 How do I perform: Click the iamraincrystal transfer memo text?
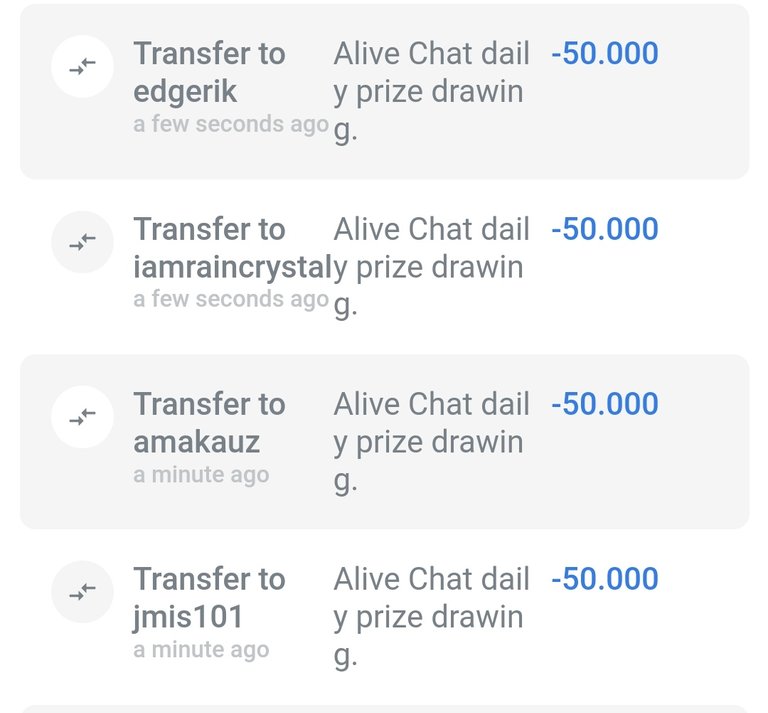(432, 267)
